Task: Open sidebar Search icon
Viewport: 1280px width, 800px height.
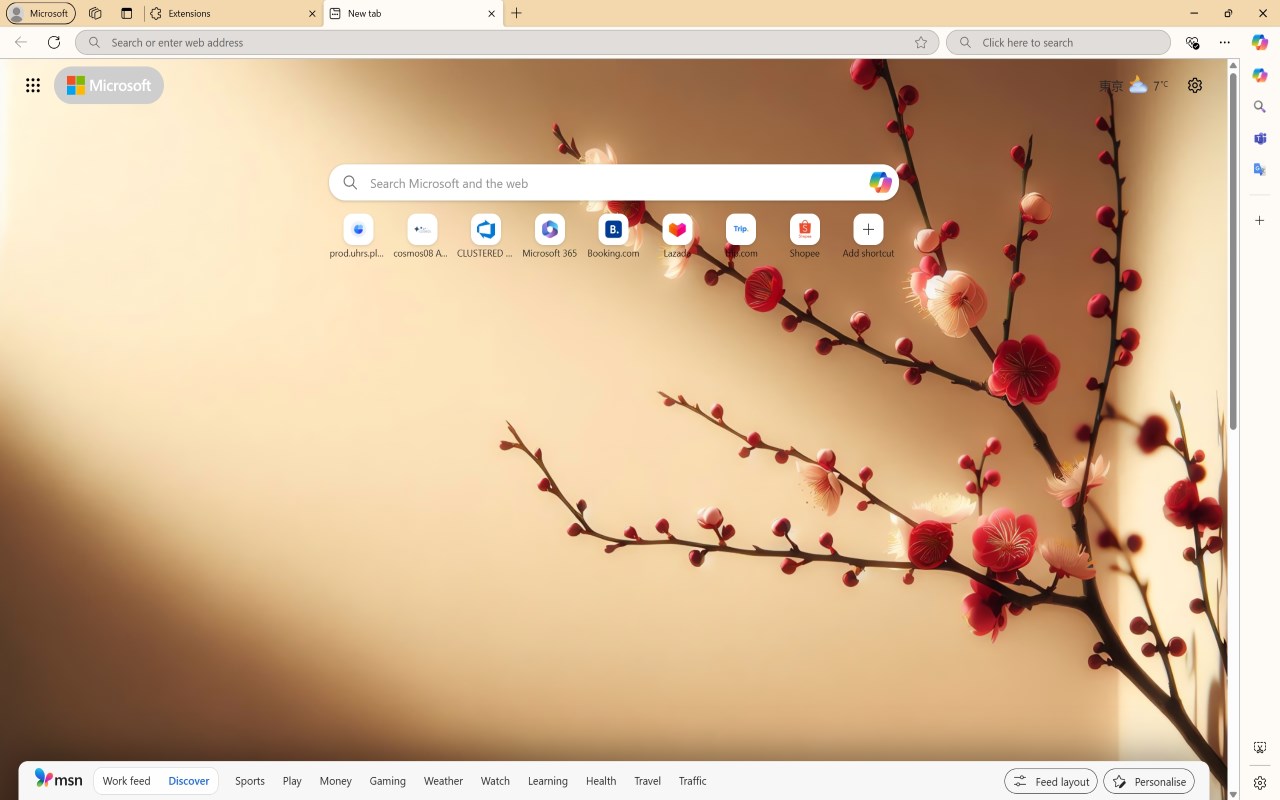Action: [x=1260, y=107]
